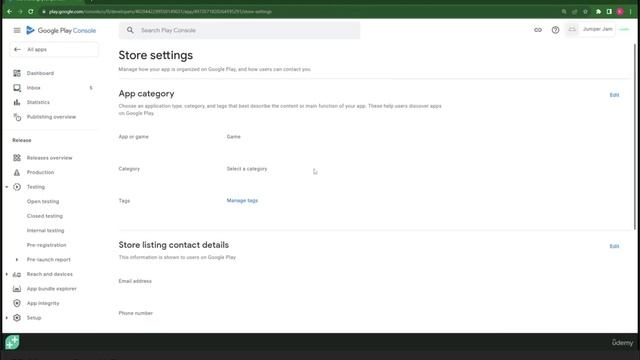Click the Store settings heading

(156, 55)
